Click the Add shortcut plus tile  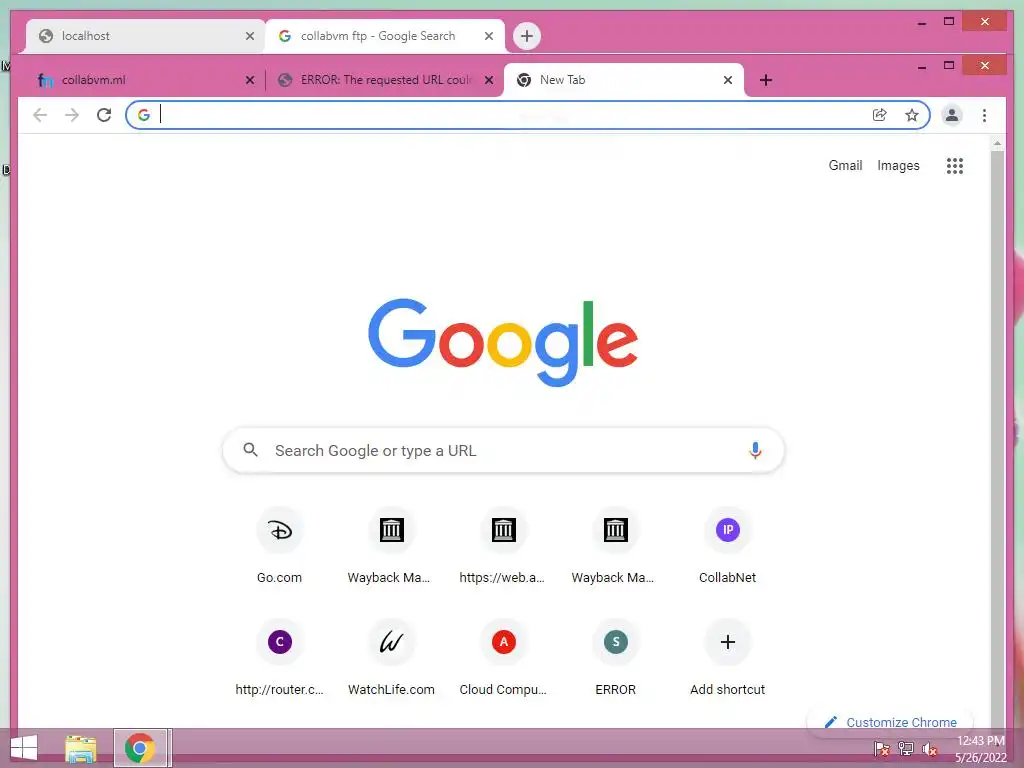click(728, 660)
